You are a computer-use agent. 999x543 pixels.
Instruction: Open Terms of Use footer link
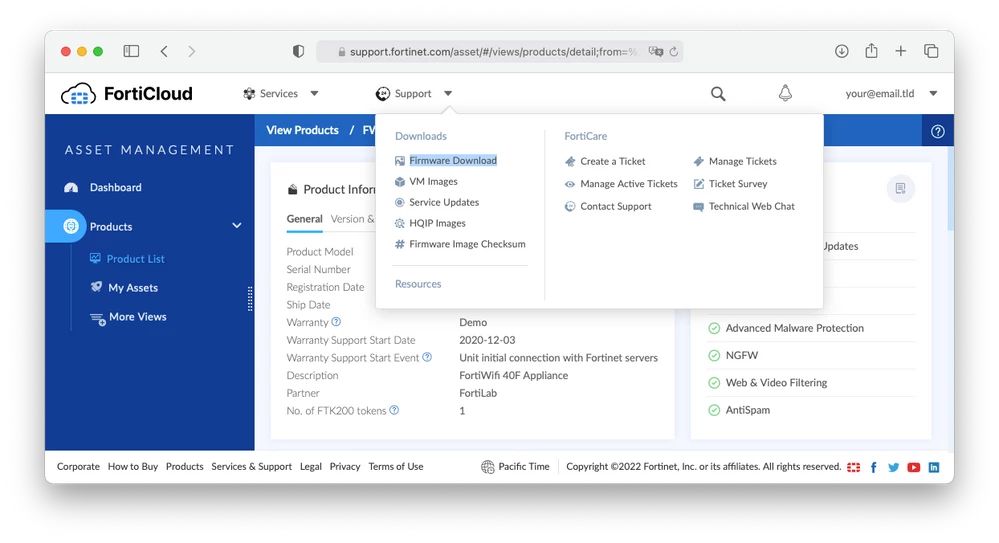click(396, 467)
